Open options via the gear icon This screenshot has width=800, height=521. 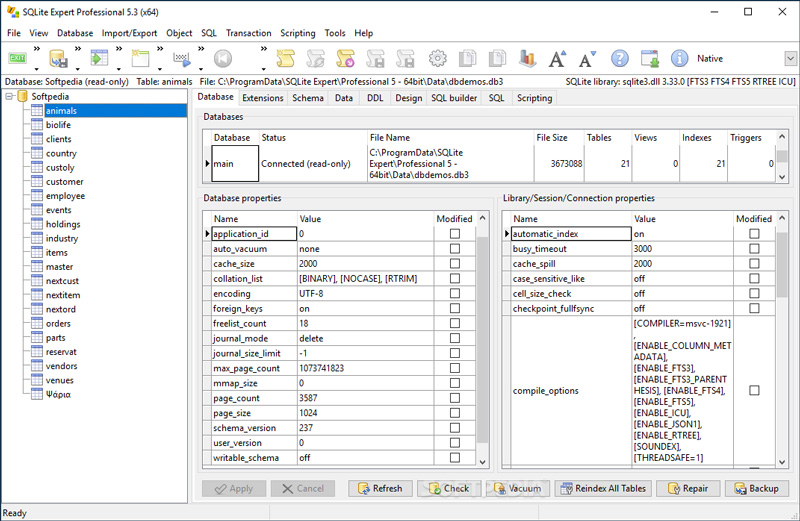tap(437, 59)
